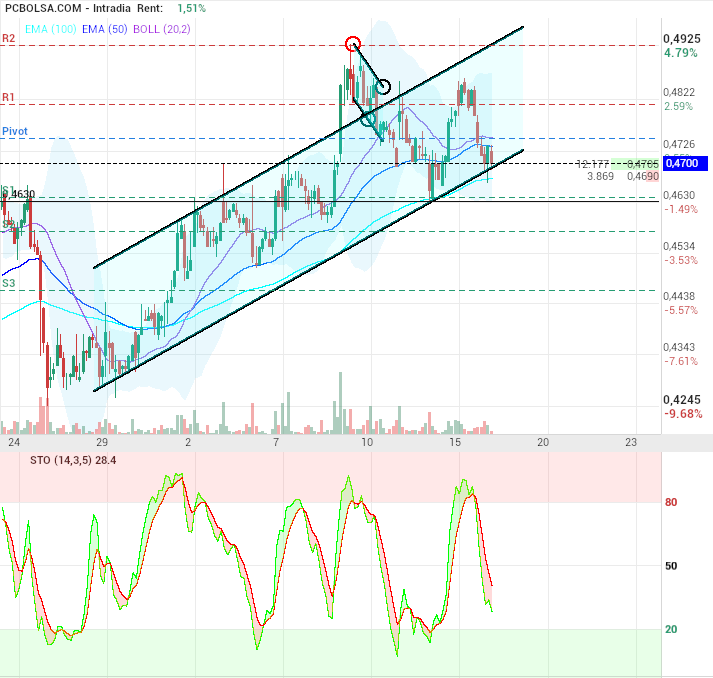Click the 0,4630 horizontal line label

(x=22, y=194)
